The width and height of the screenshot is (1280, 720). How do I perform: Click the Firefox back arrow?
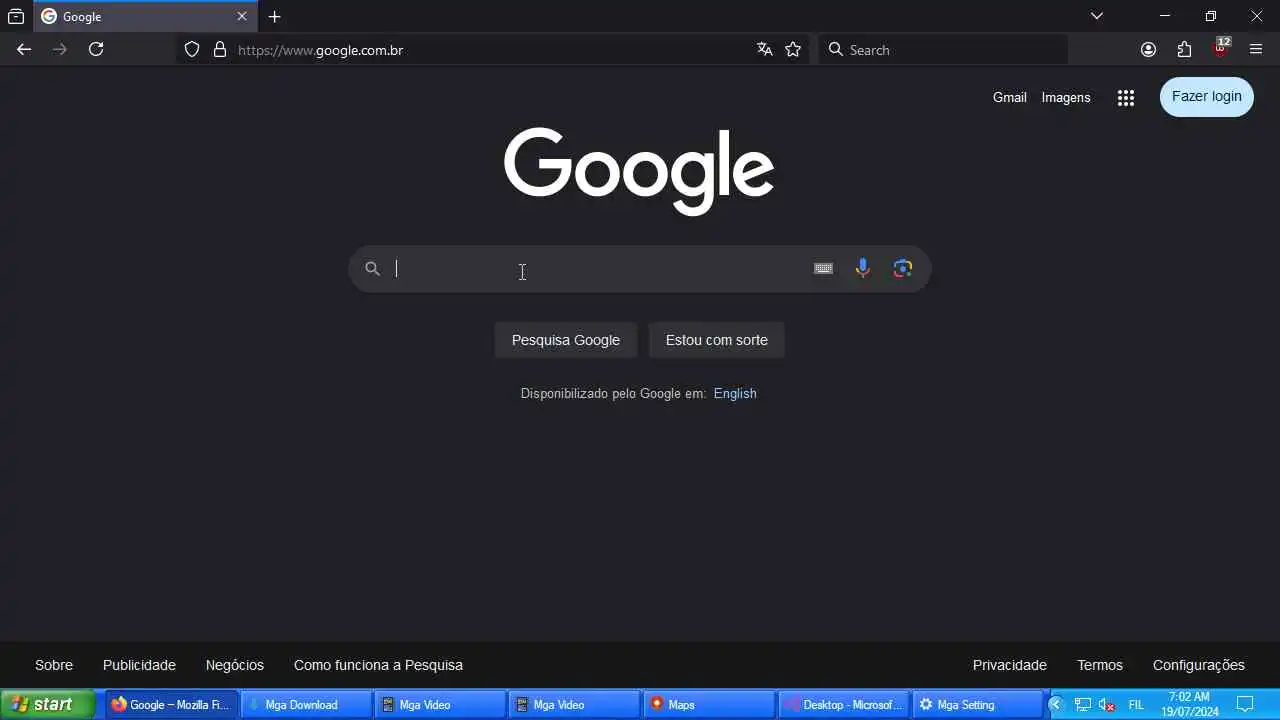[24, 49]
